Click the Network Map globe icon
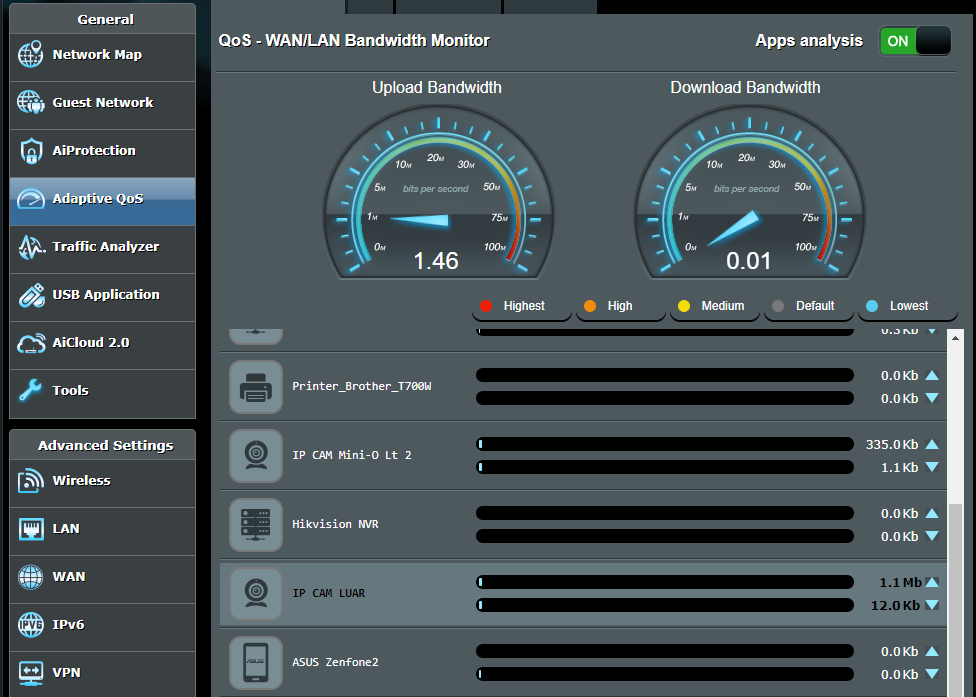This screenshot has width=976, height=697. pos(31,55)
